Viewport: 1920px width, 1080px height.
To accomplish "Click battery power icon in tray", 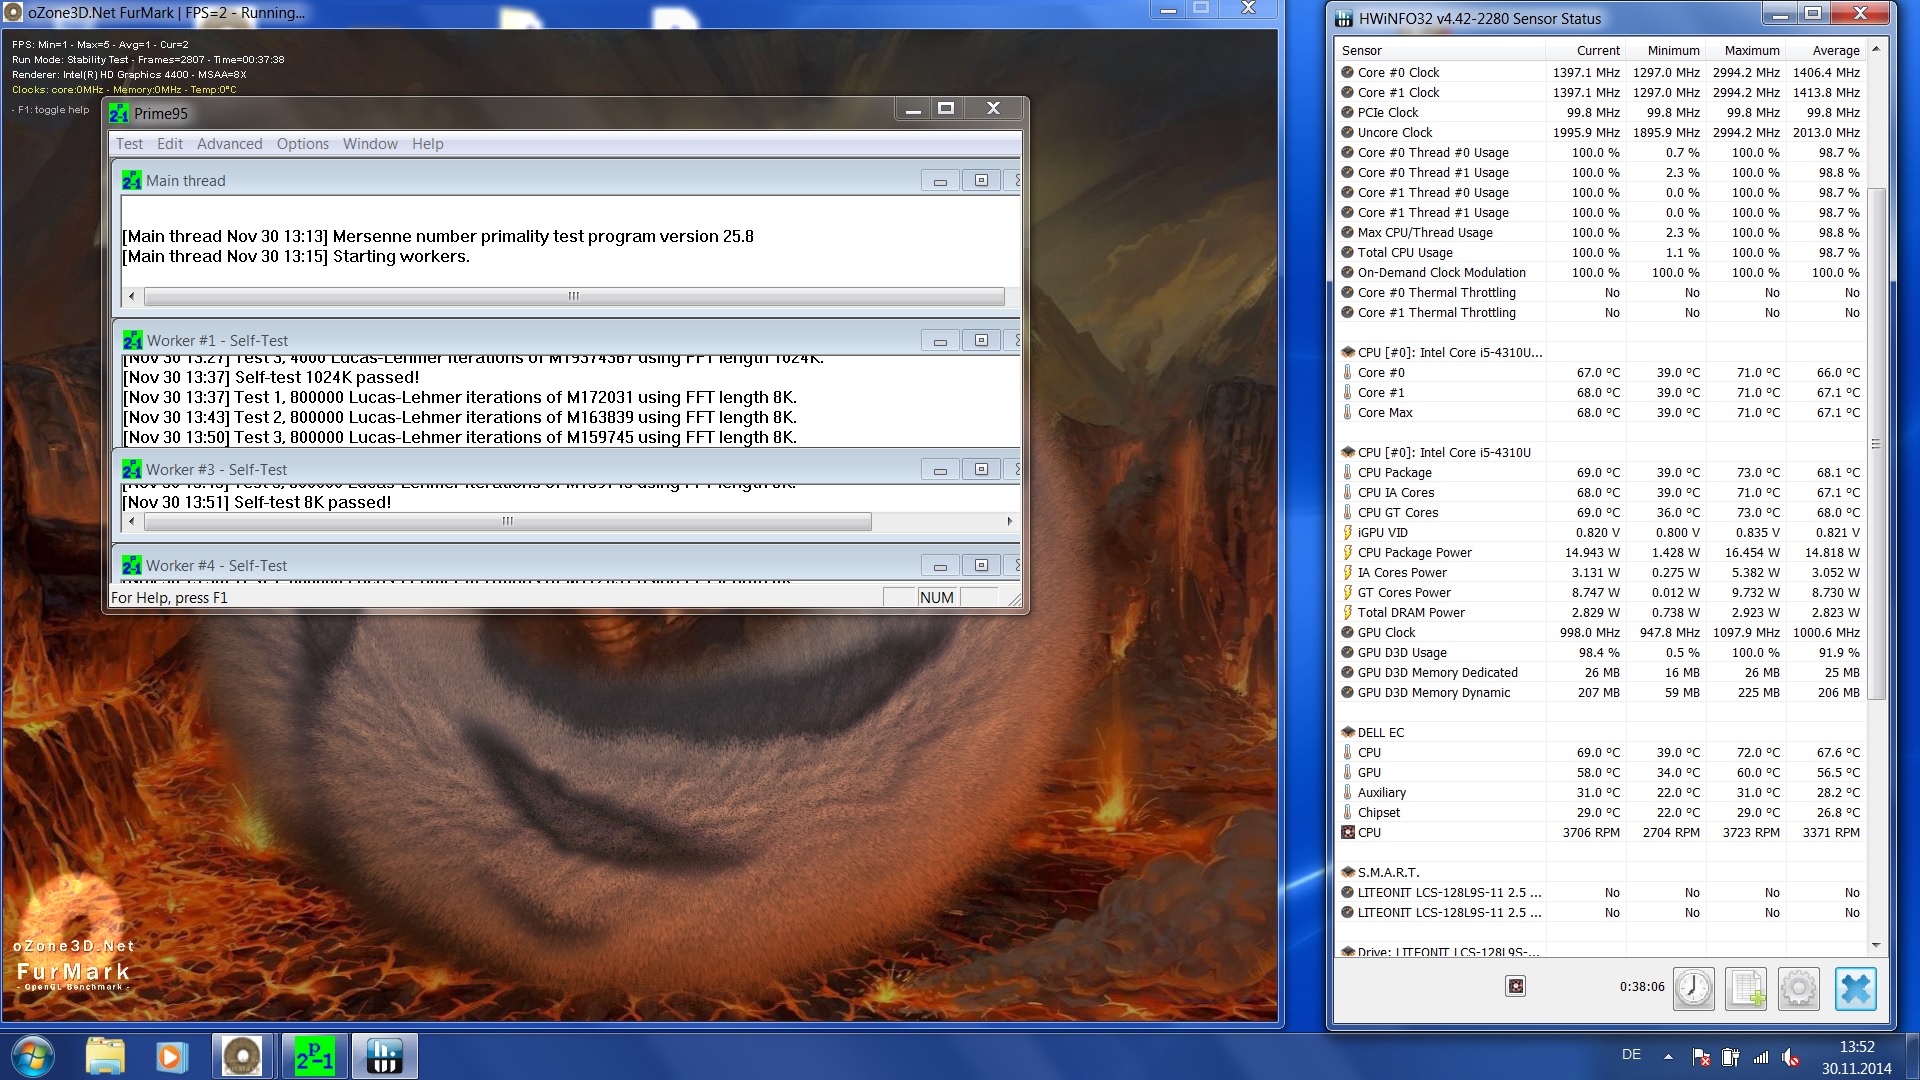I will pyautogui.click(x=1730, y=1056).
